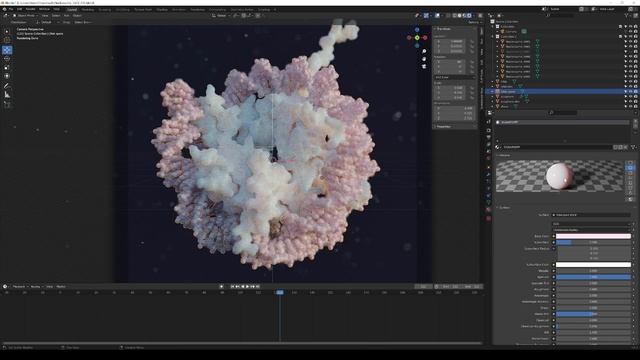Open the timeline Playback menu

[19, 287]
